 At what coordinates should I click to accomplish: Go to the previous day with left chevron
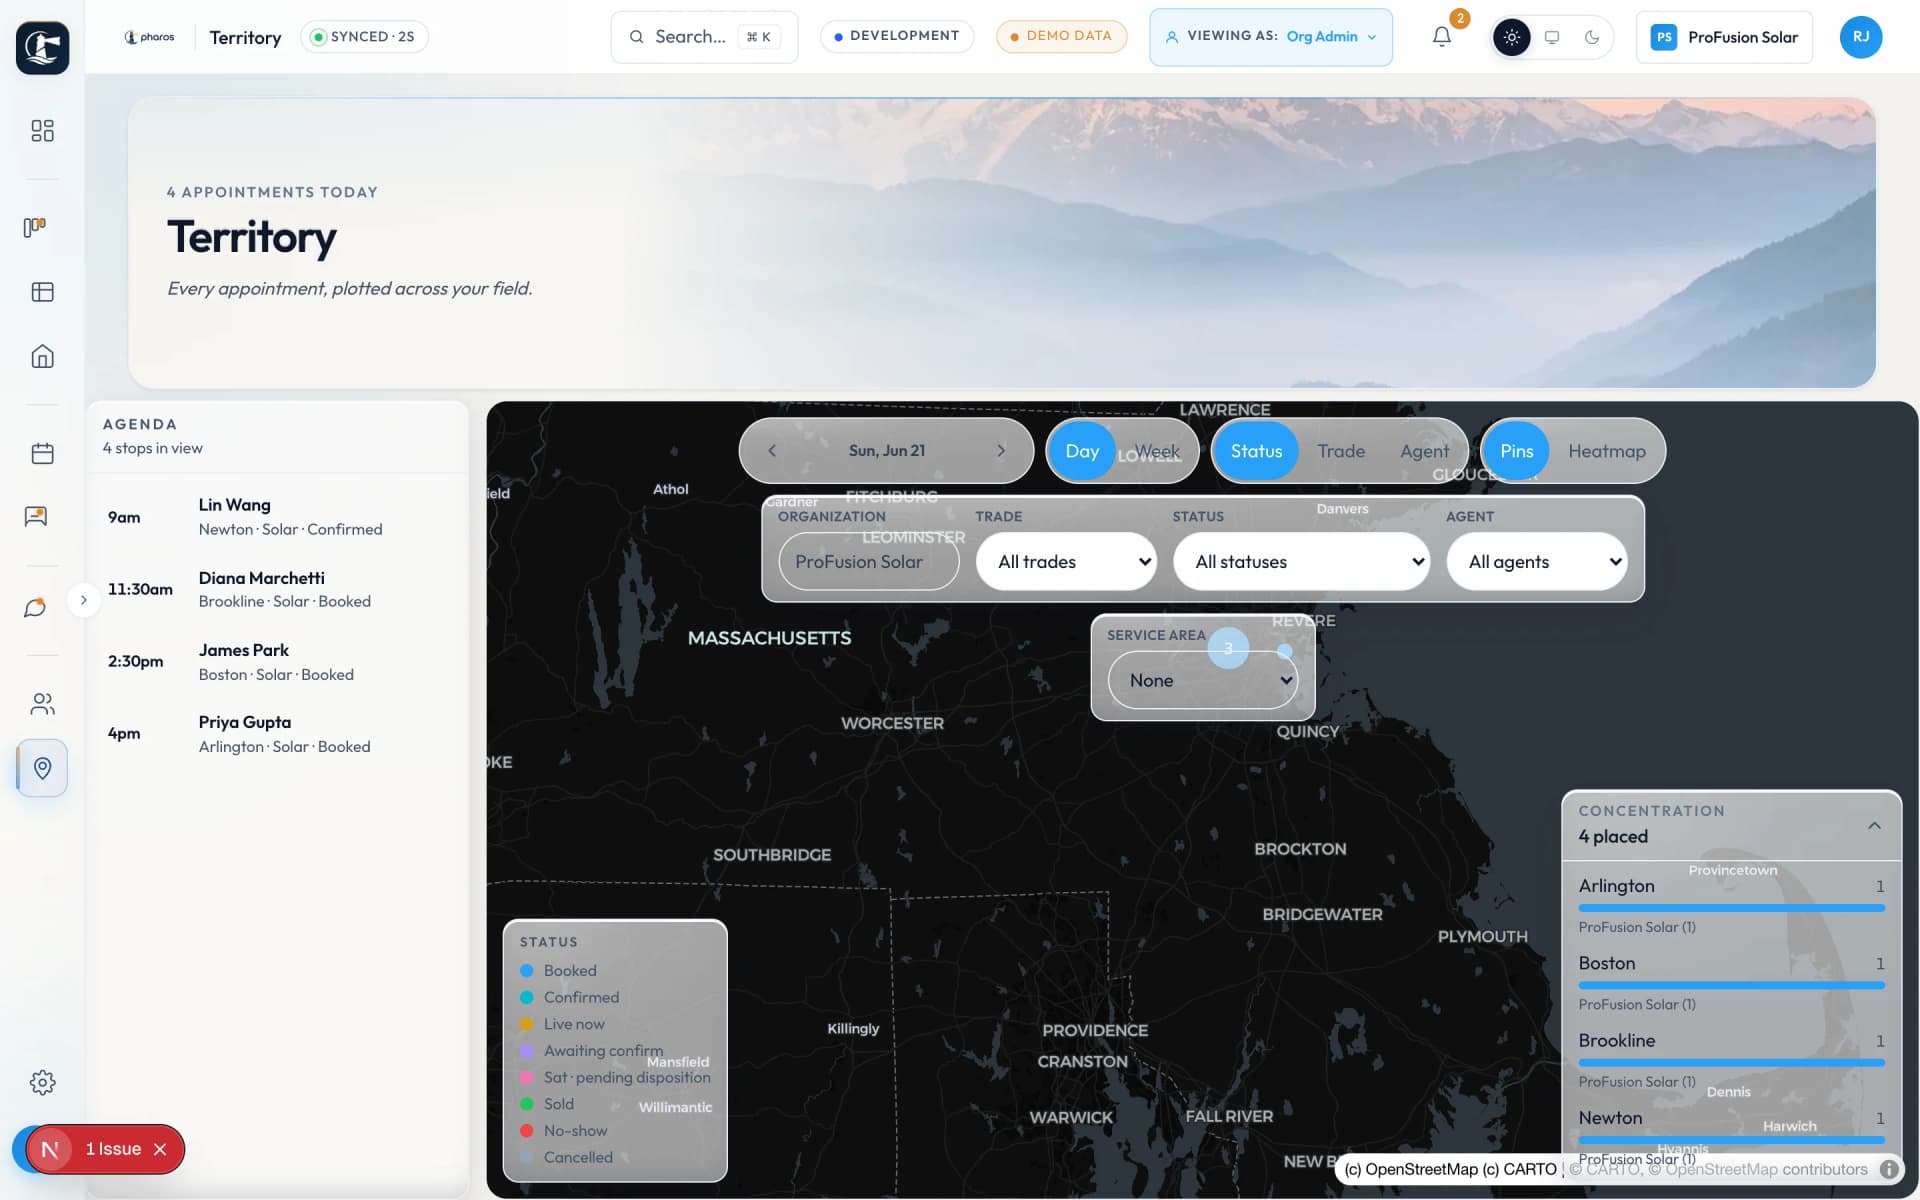click(772, 451)
